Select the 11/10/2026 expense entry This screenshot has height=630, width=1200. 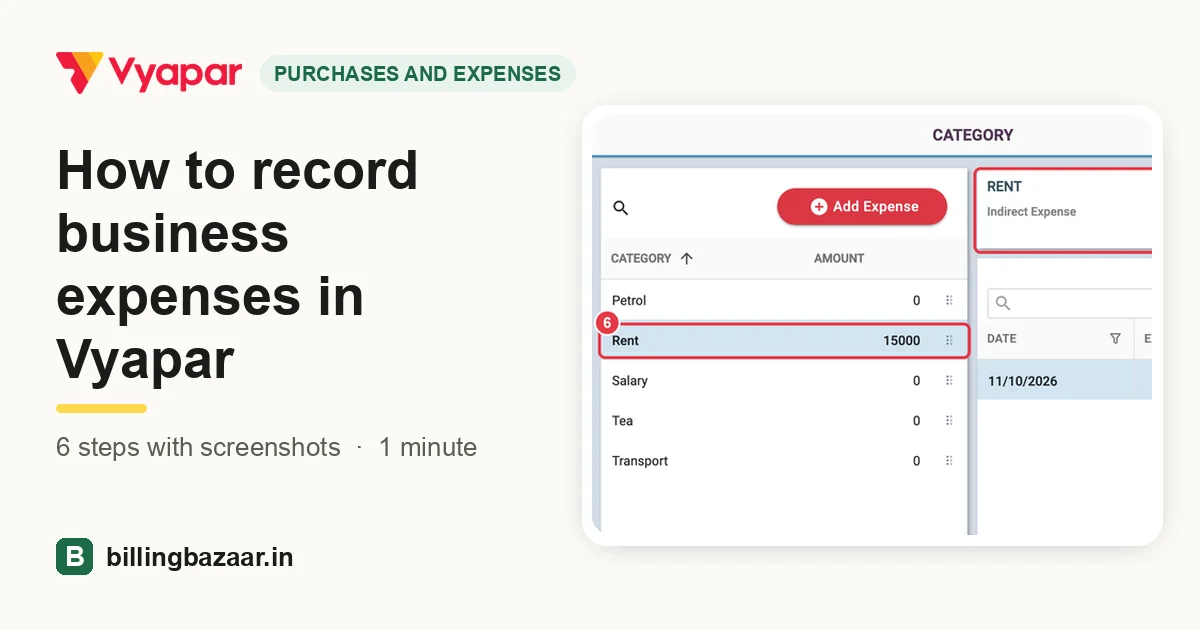point(1064,380)
